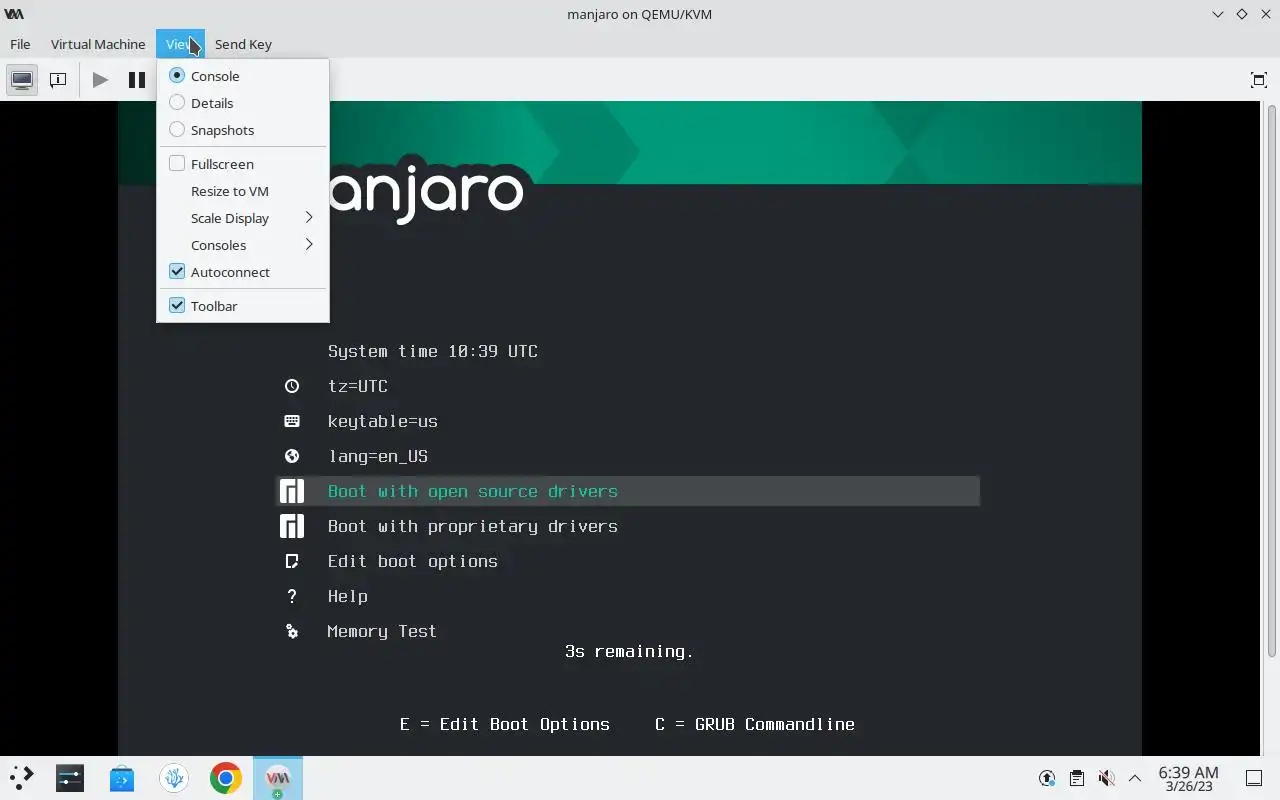Click the System time 10:39 UTC line
Screen dimensions: 1280x800
click(x=433, y=351)
